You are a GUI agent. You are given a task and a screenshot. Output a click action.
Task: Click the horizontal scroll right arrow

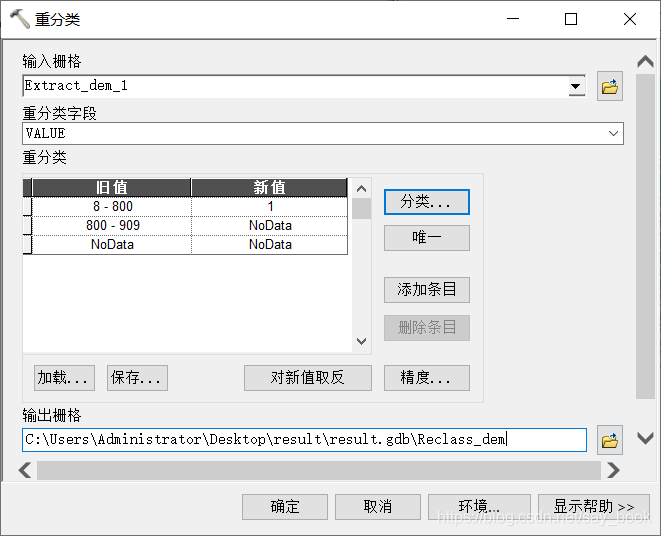pos(613,470)
